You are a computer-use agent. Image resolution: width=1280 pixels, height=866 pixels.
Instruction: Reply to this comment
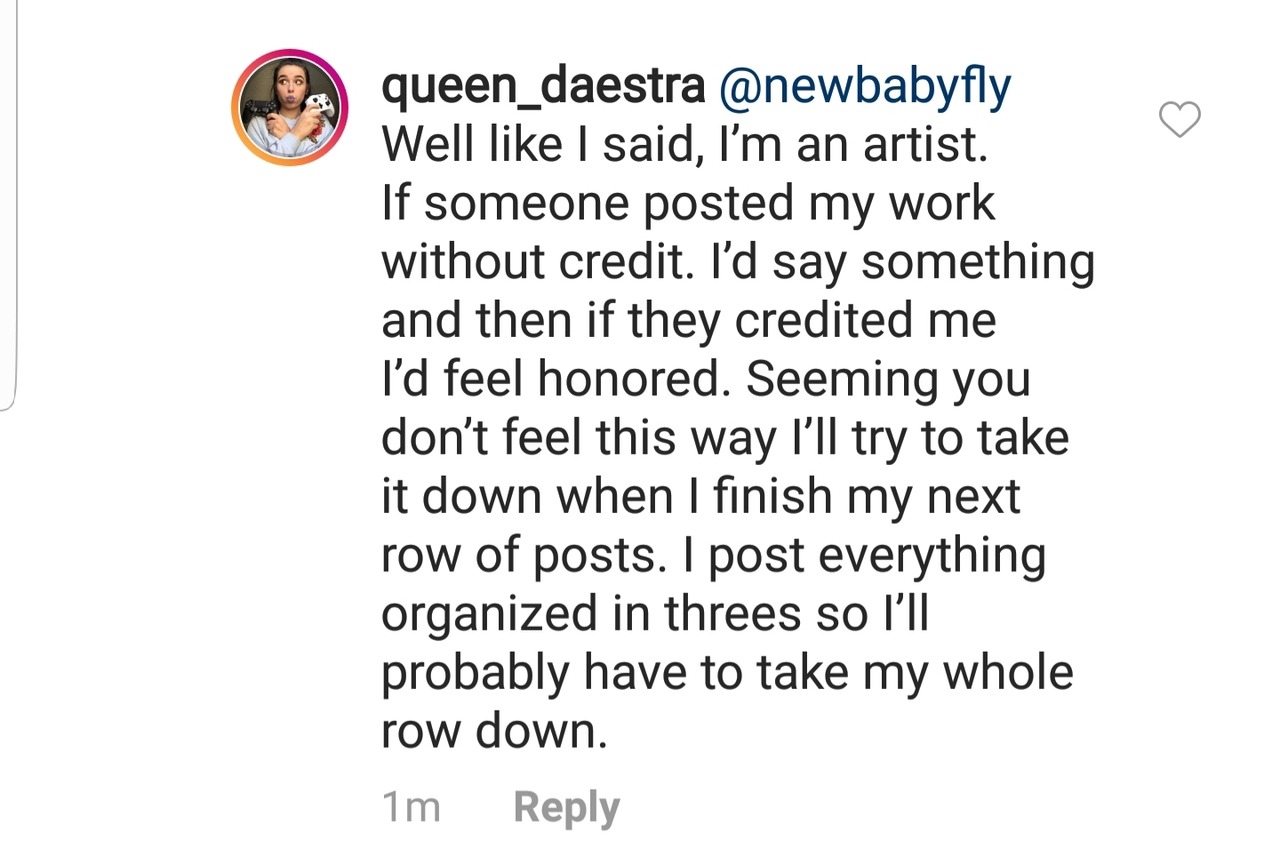click(x=566, y=808)
